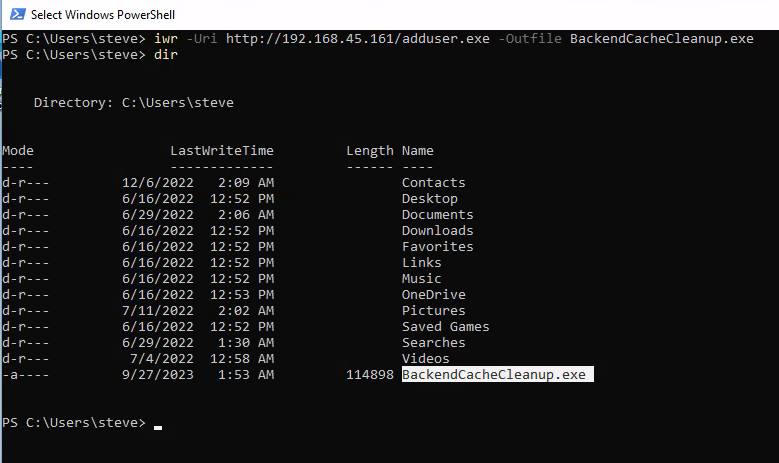Click the 'Length' column header
This screenshot has width=779, height=463.
tap(370, 151)
